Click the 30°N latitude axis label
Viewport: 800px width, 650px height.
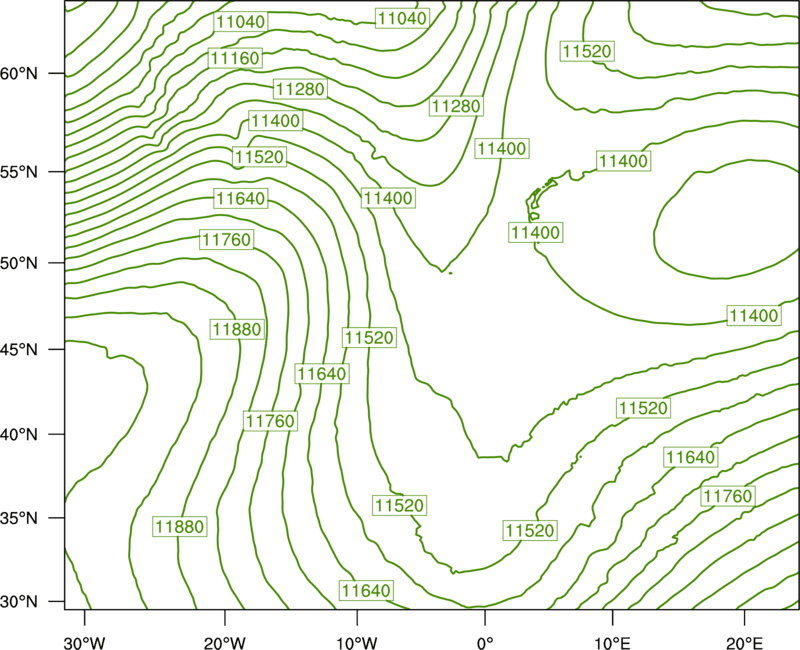click(x=19, y=602)
